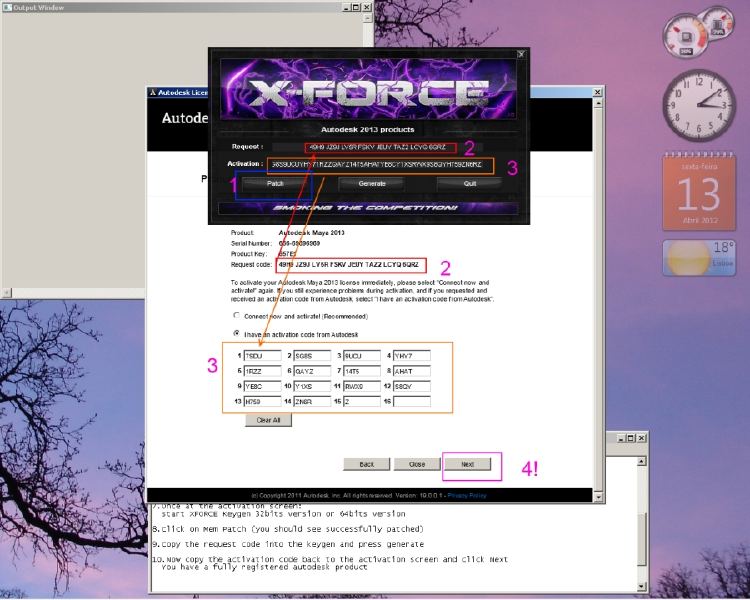Open the calendar gadget showing 13

(x=699, y=191)
